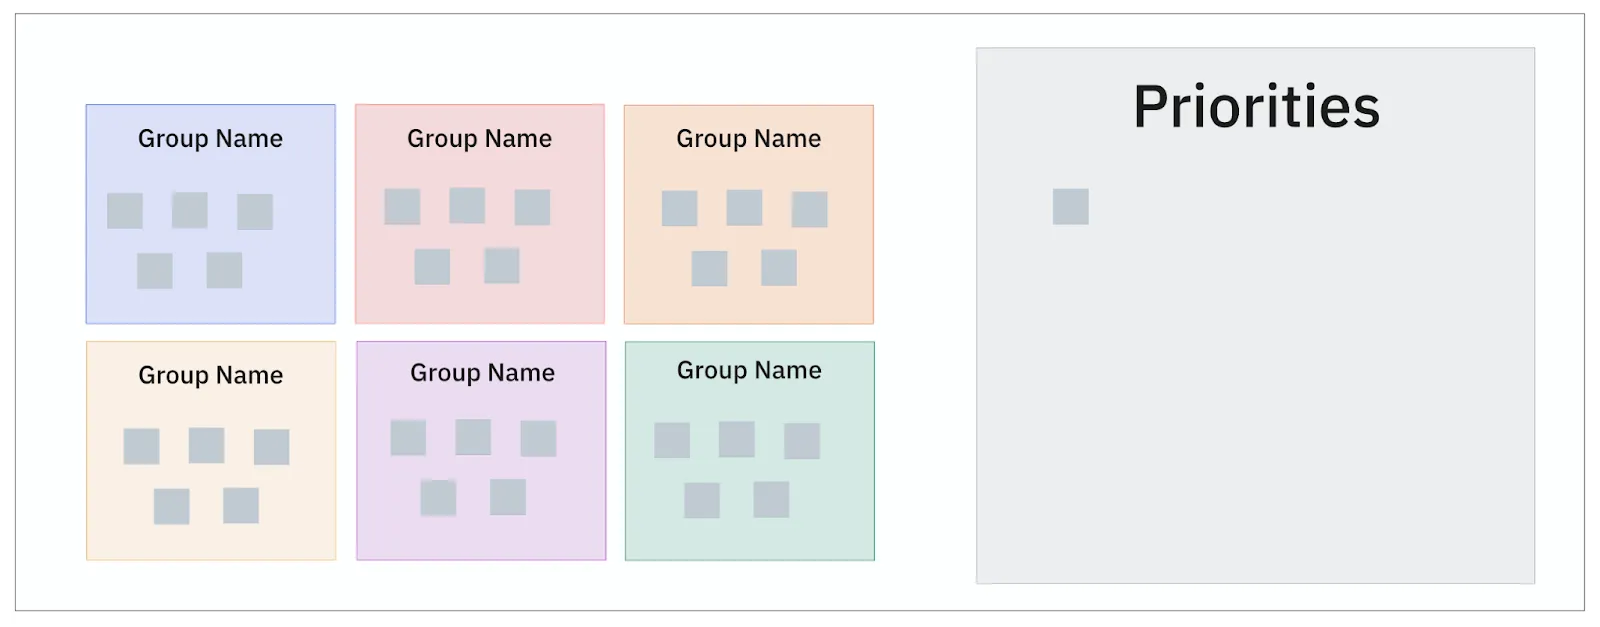Click the Priorities heading text
This screenshot has width=1600, height=627.
tap(1256, 107)
